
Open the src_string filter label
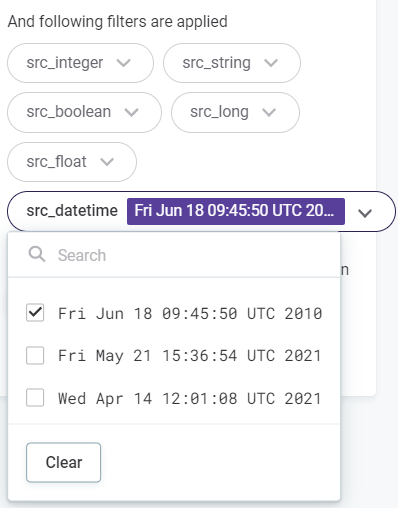(216, 63)
